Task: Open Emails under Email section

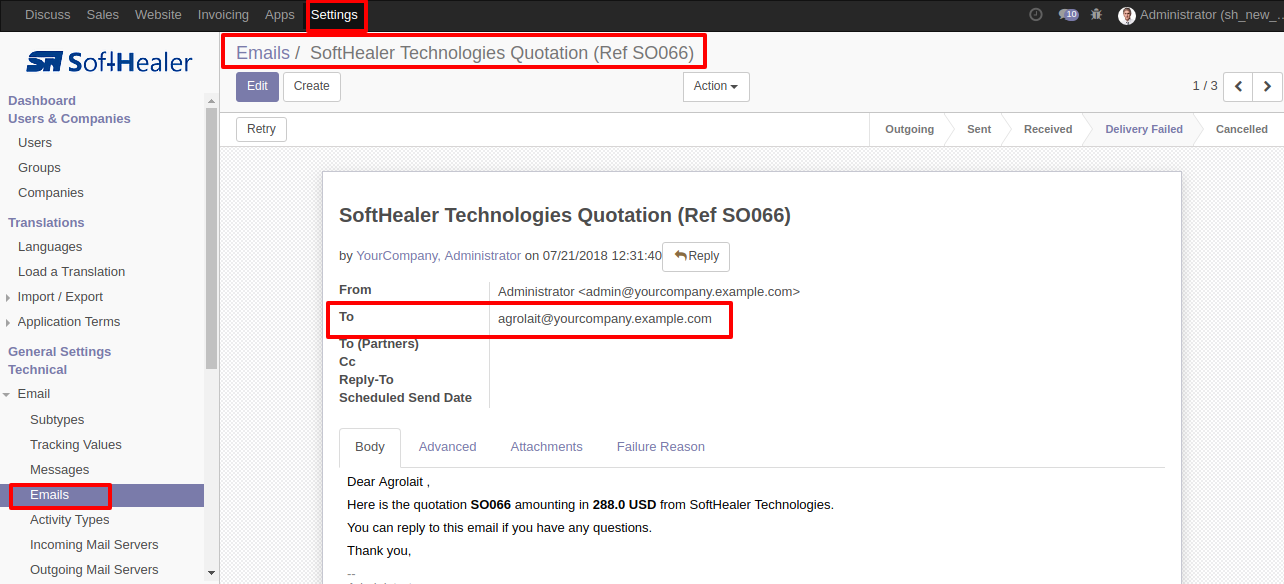Action: click(x=102, y=495)
